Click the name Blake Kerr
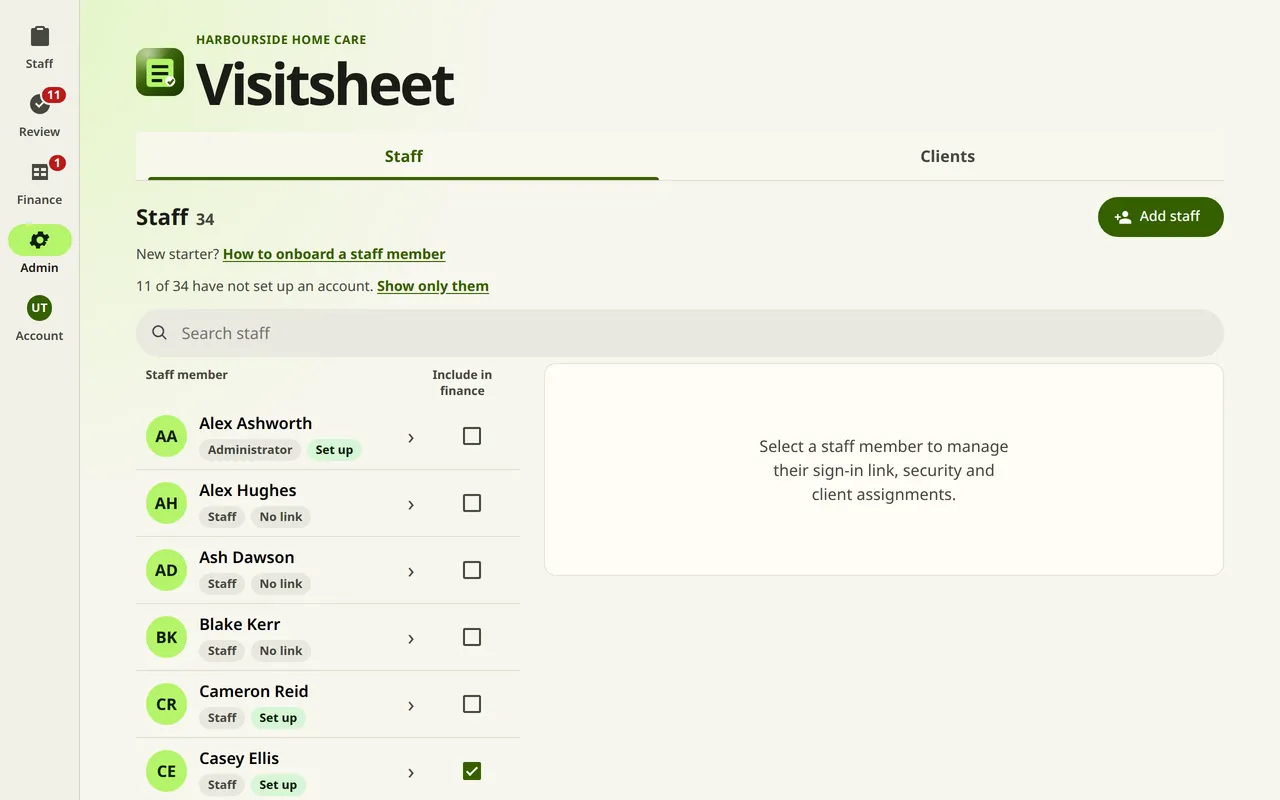The width and height of the screenshot is (1280, 800). pos(239,624)
